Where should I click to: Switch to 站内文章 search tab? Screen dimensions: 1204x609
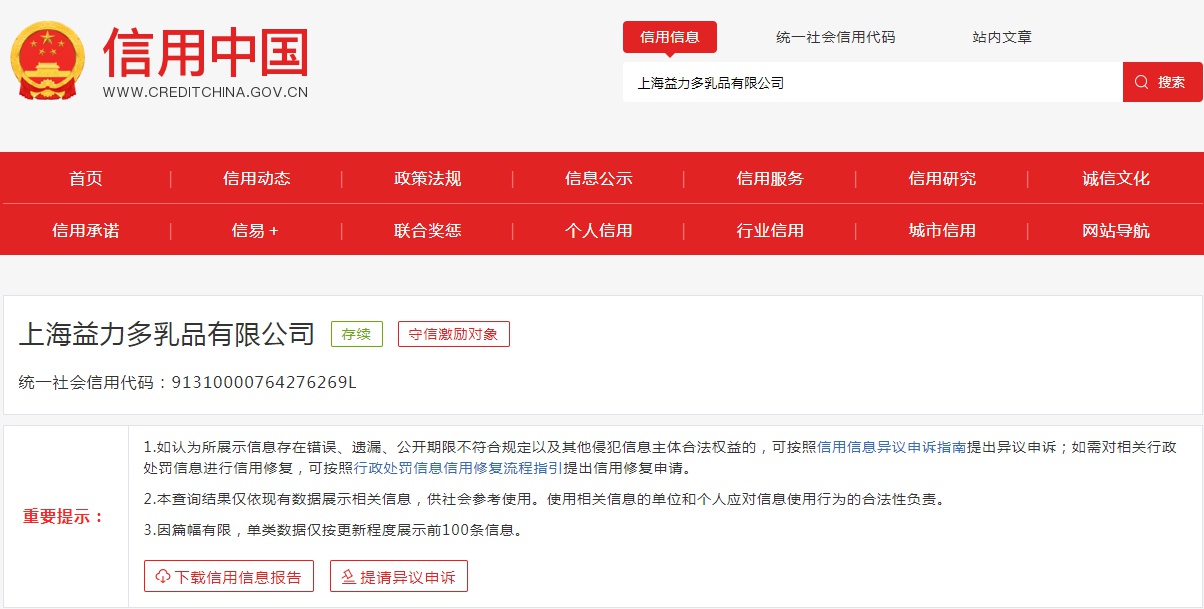1002,37
